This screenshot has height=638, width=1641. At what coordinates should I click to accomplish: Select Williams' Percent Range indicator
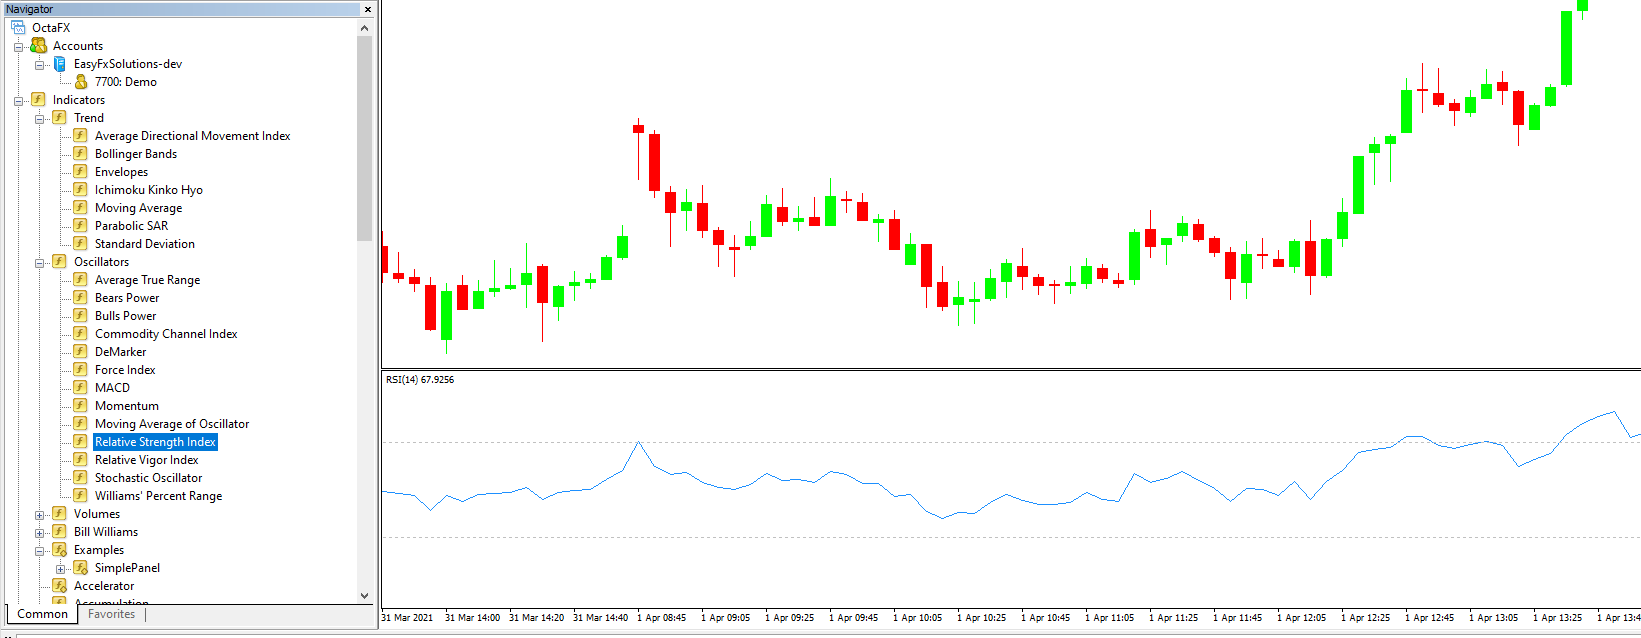click(x=158, y=496)
